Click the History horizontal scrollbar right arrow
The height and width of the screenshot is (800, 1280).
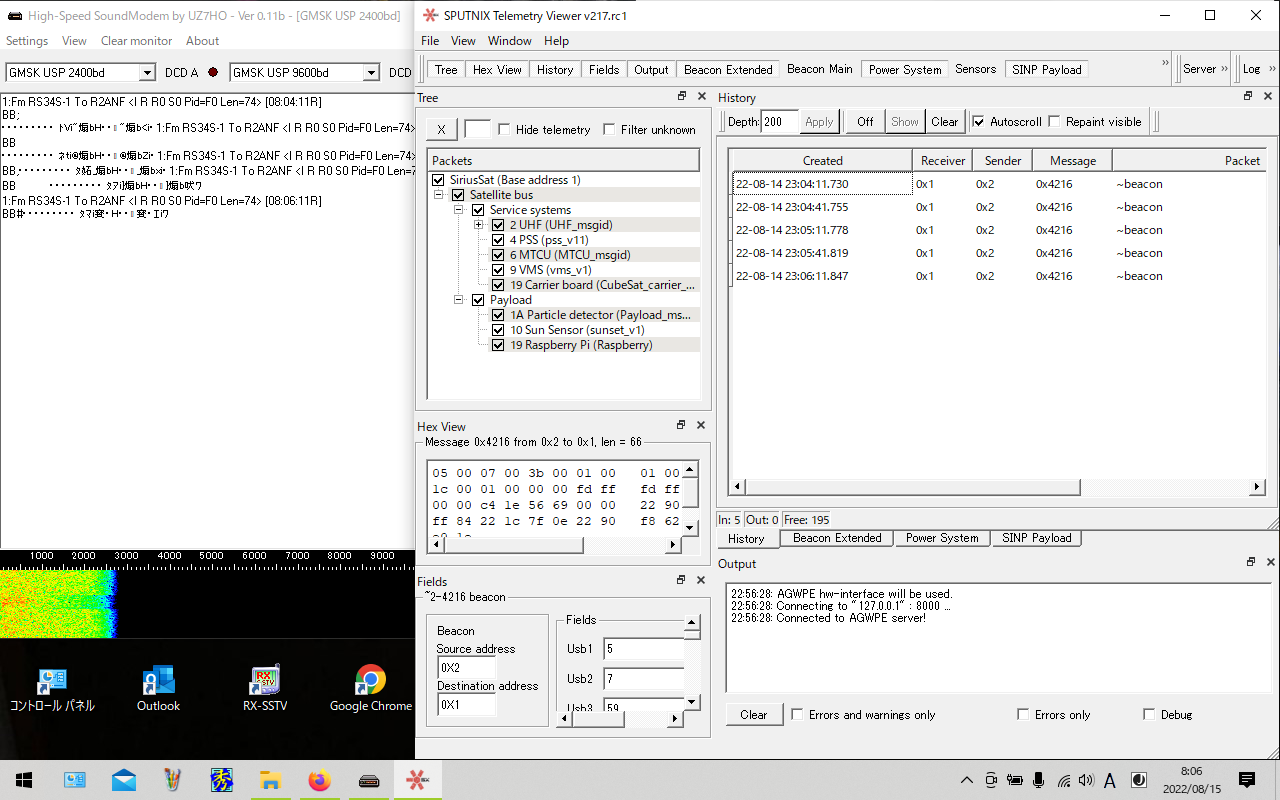tap(1258, 487)
